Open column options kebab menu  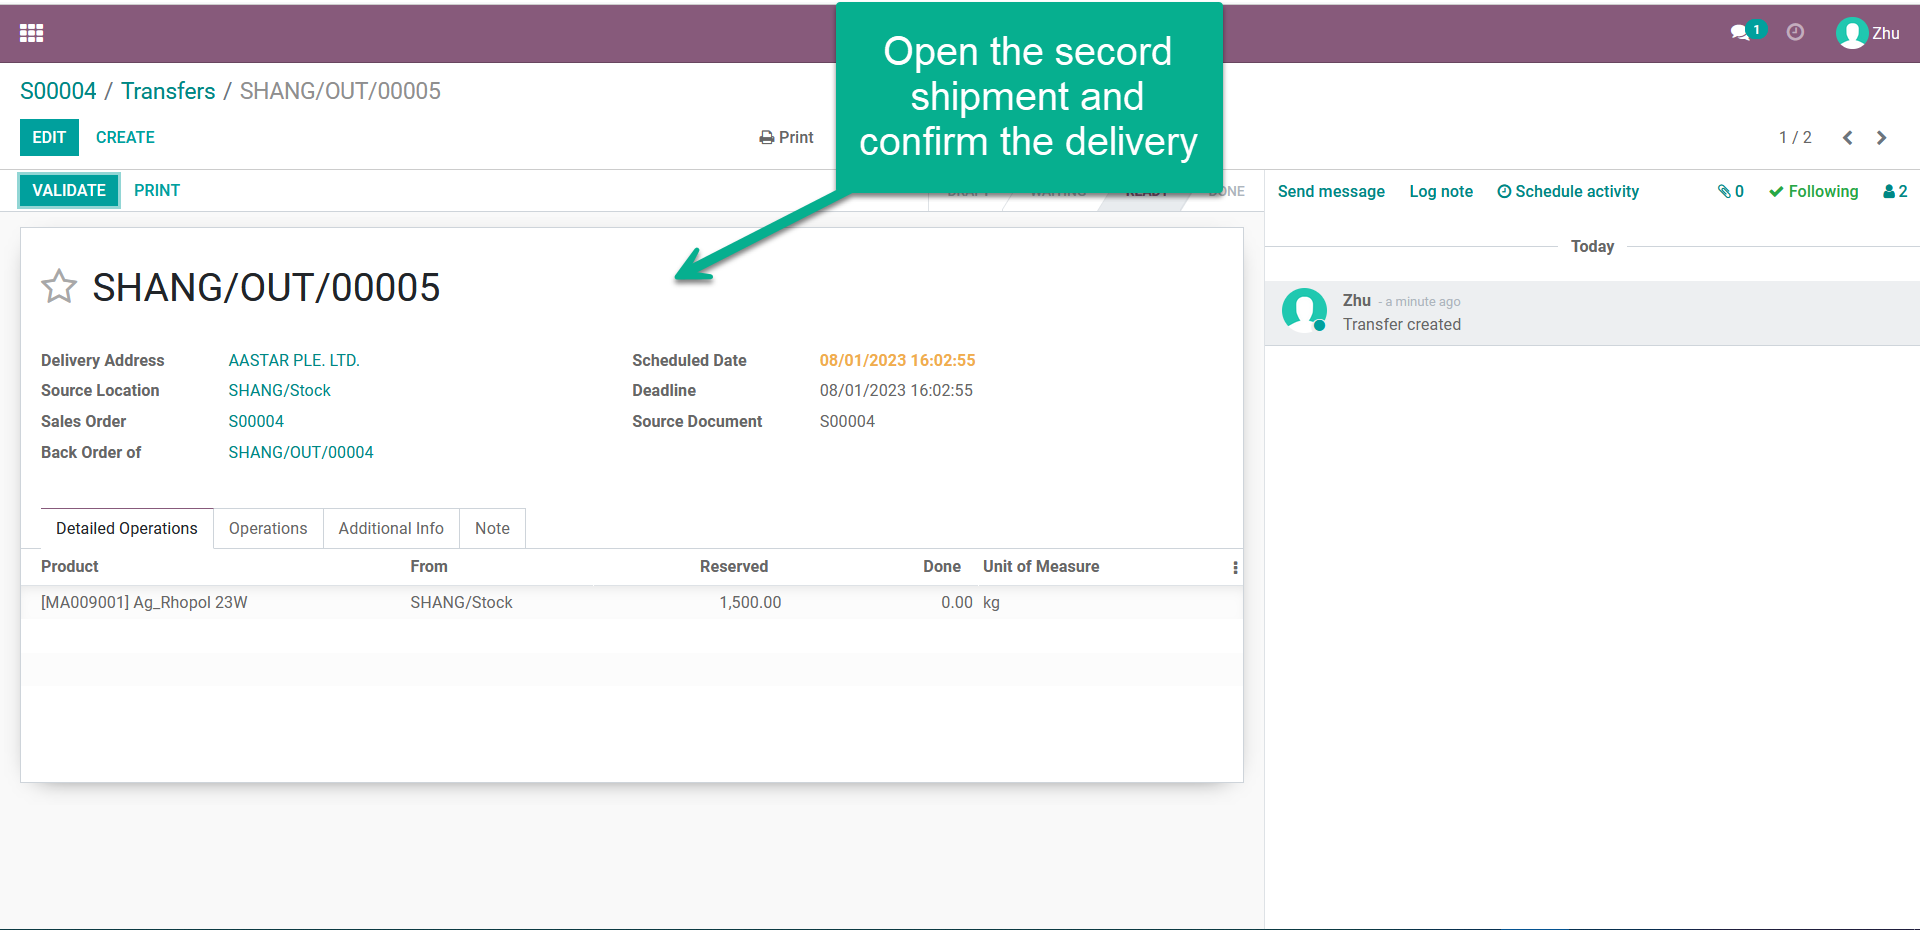(1235, 567)
